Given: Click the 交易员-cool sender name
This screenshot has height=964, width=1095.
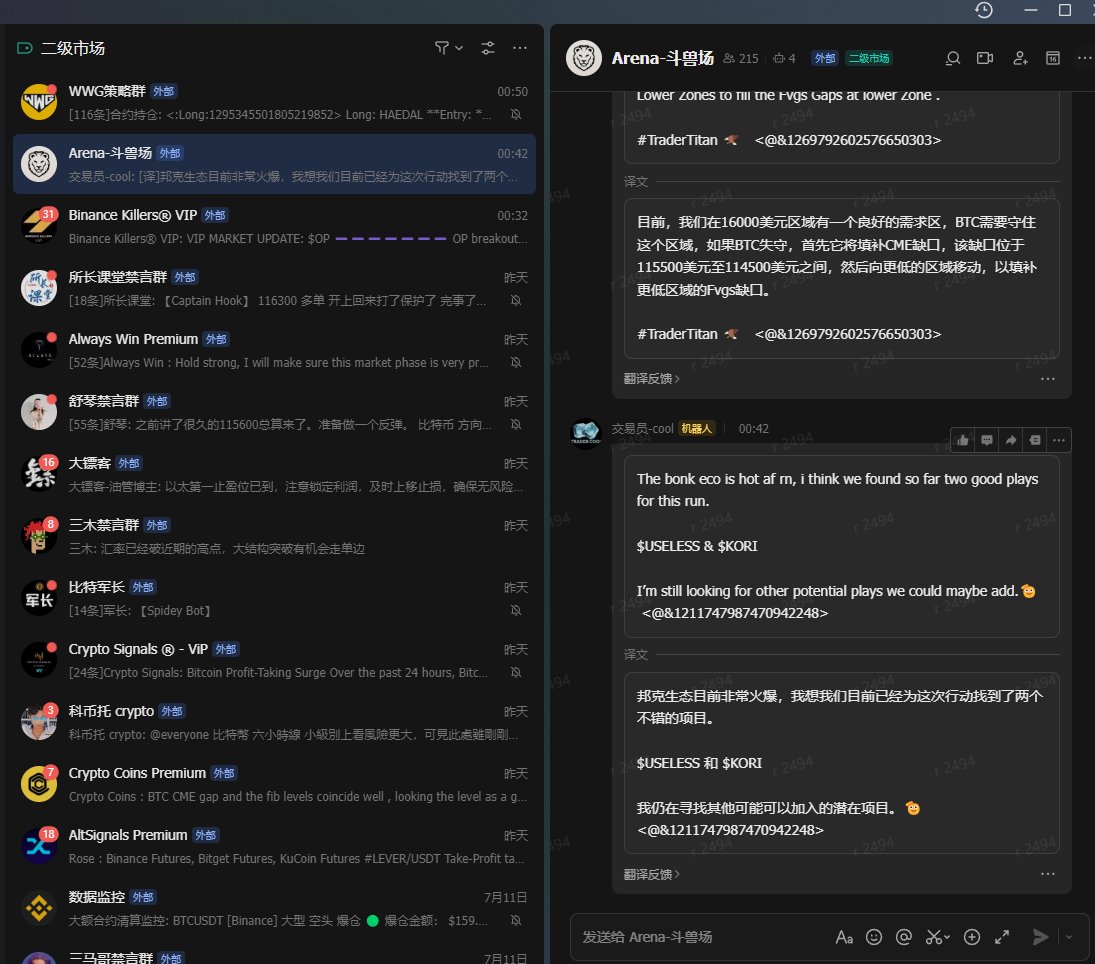Looking at the screenshot, I should click(x=642, y=429).
